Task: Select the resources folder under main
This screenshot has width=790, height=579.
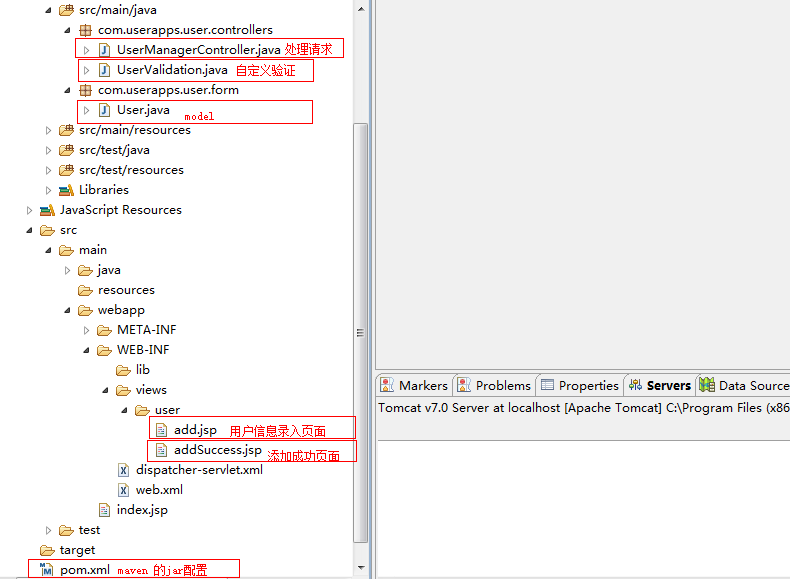Action: click(x=126, y=290)
